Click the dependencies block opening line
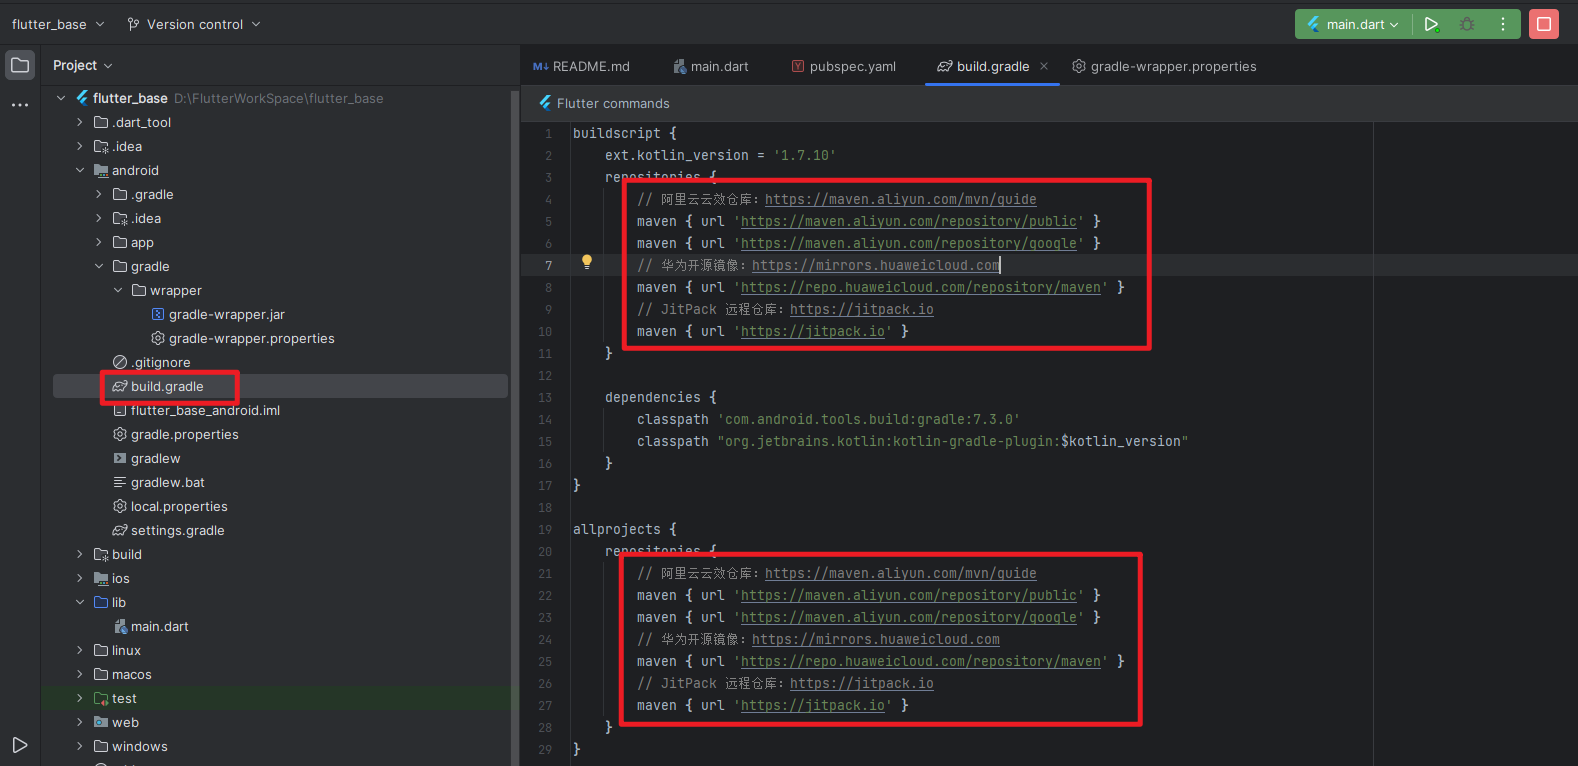 click(x=660, y=397)
